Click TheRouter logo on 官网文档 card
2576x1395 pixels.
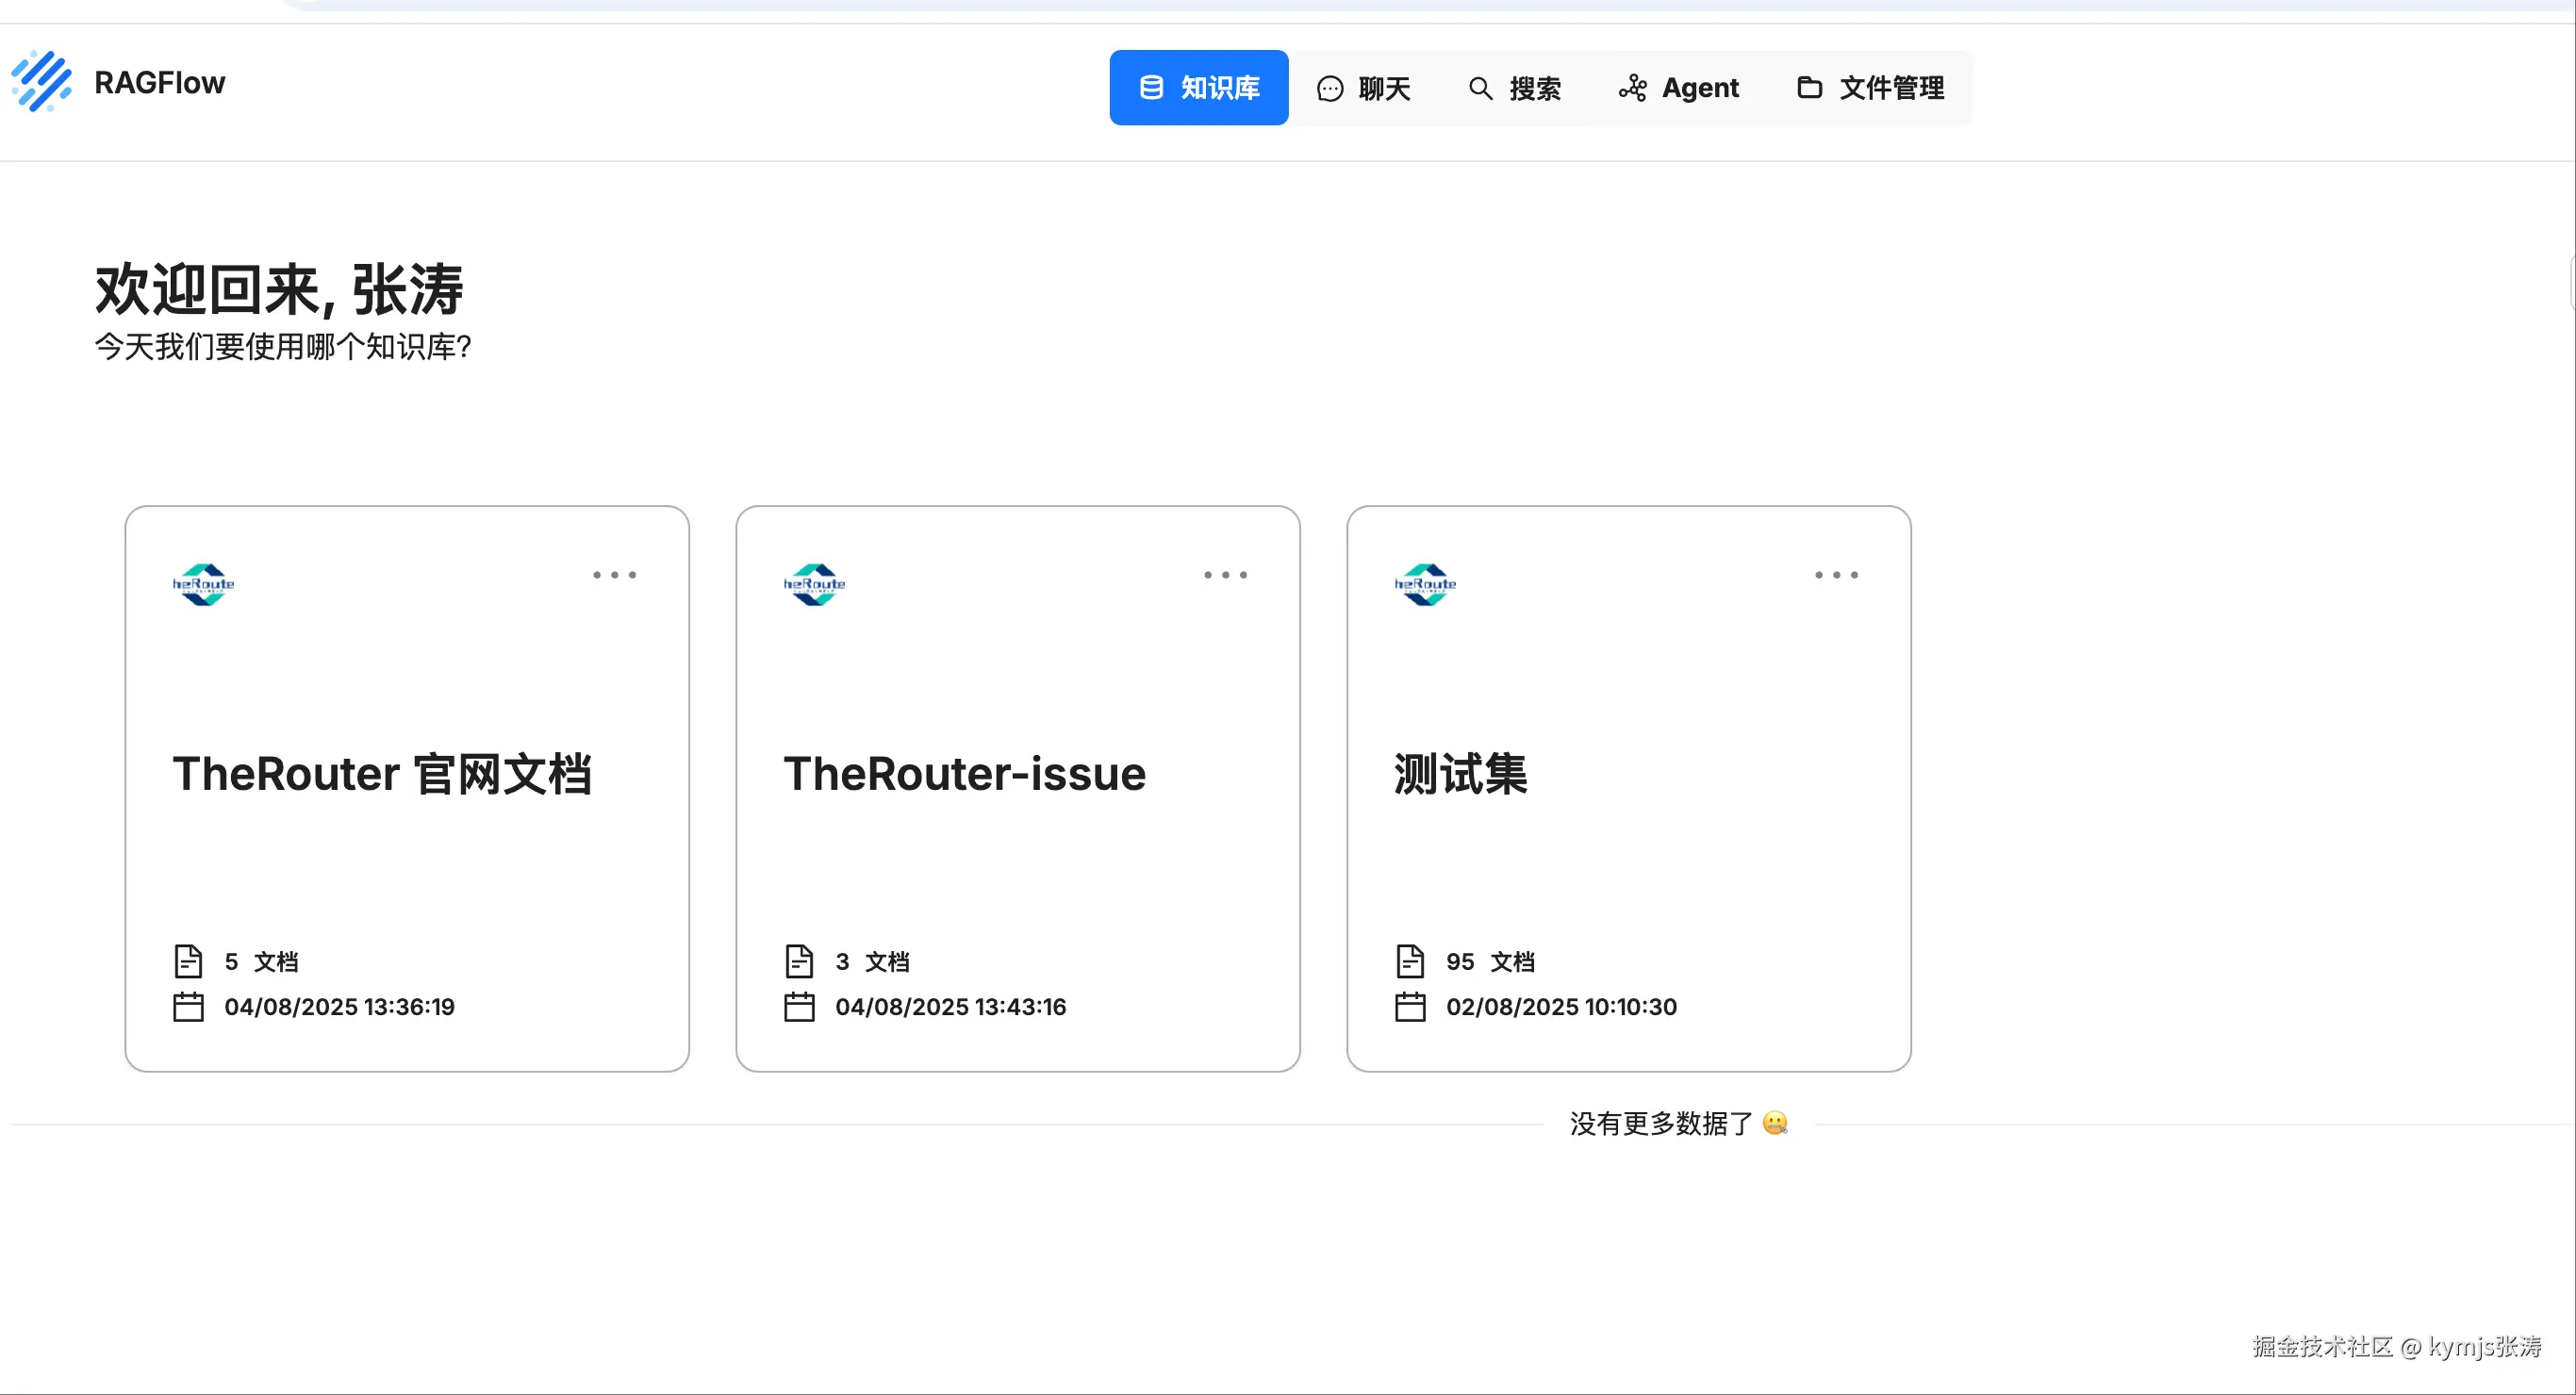pos(203,584)
